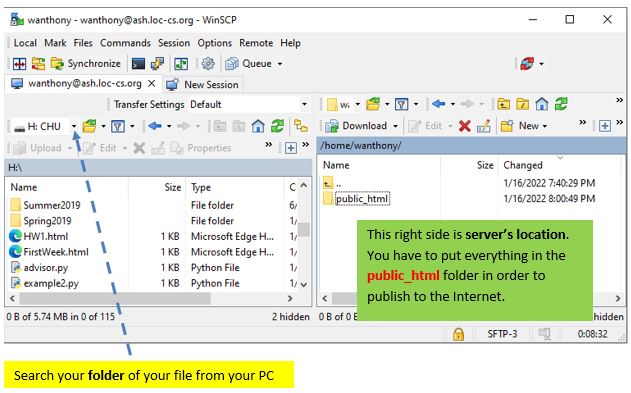Toggle the Synchronize Browsing icon
Screen dimensions: 631x393
pyautogui.click(x=181, y=64)
